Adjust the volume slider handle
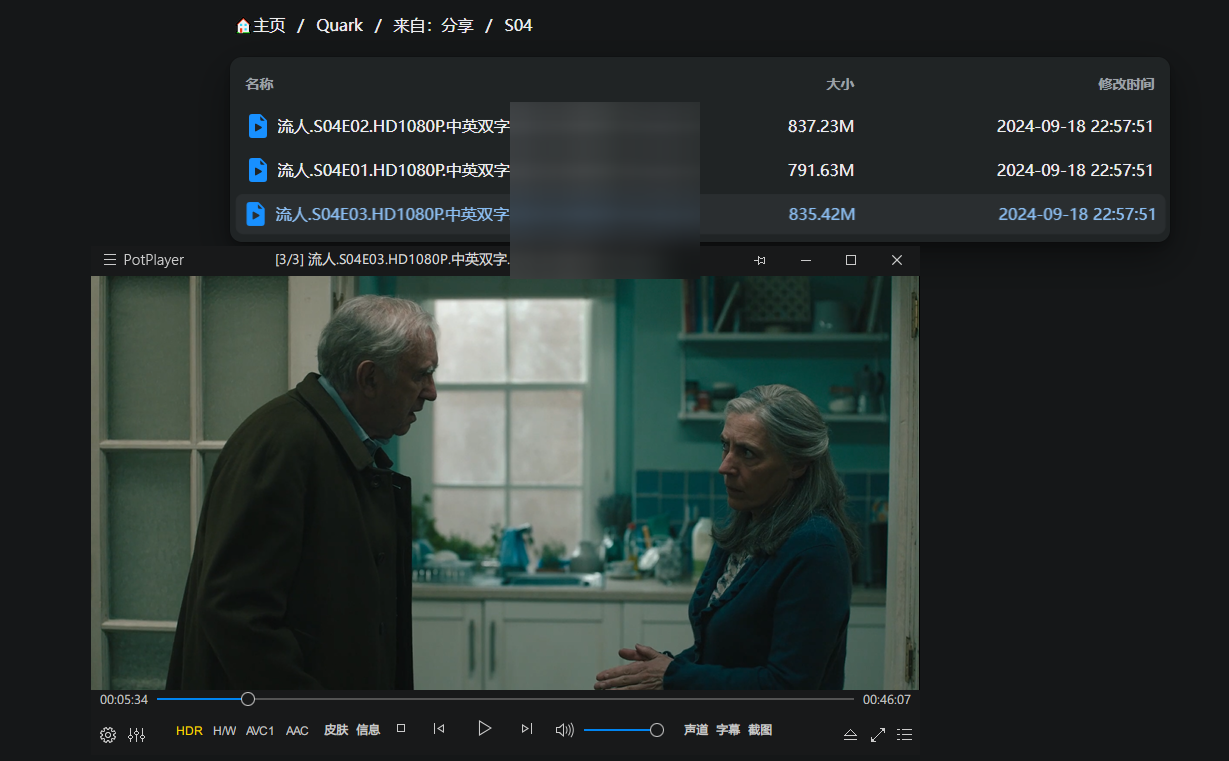1229x761 pixels. [657, 730]
